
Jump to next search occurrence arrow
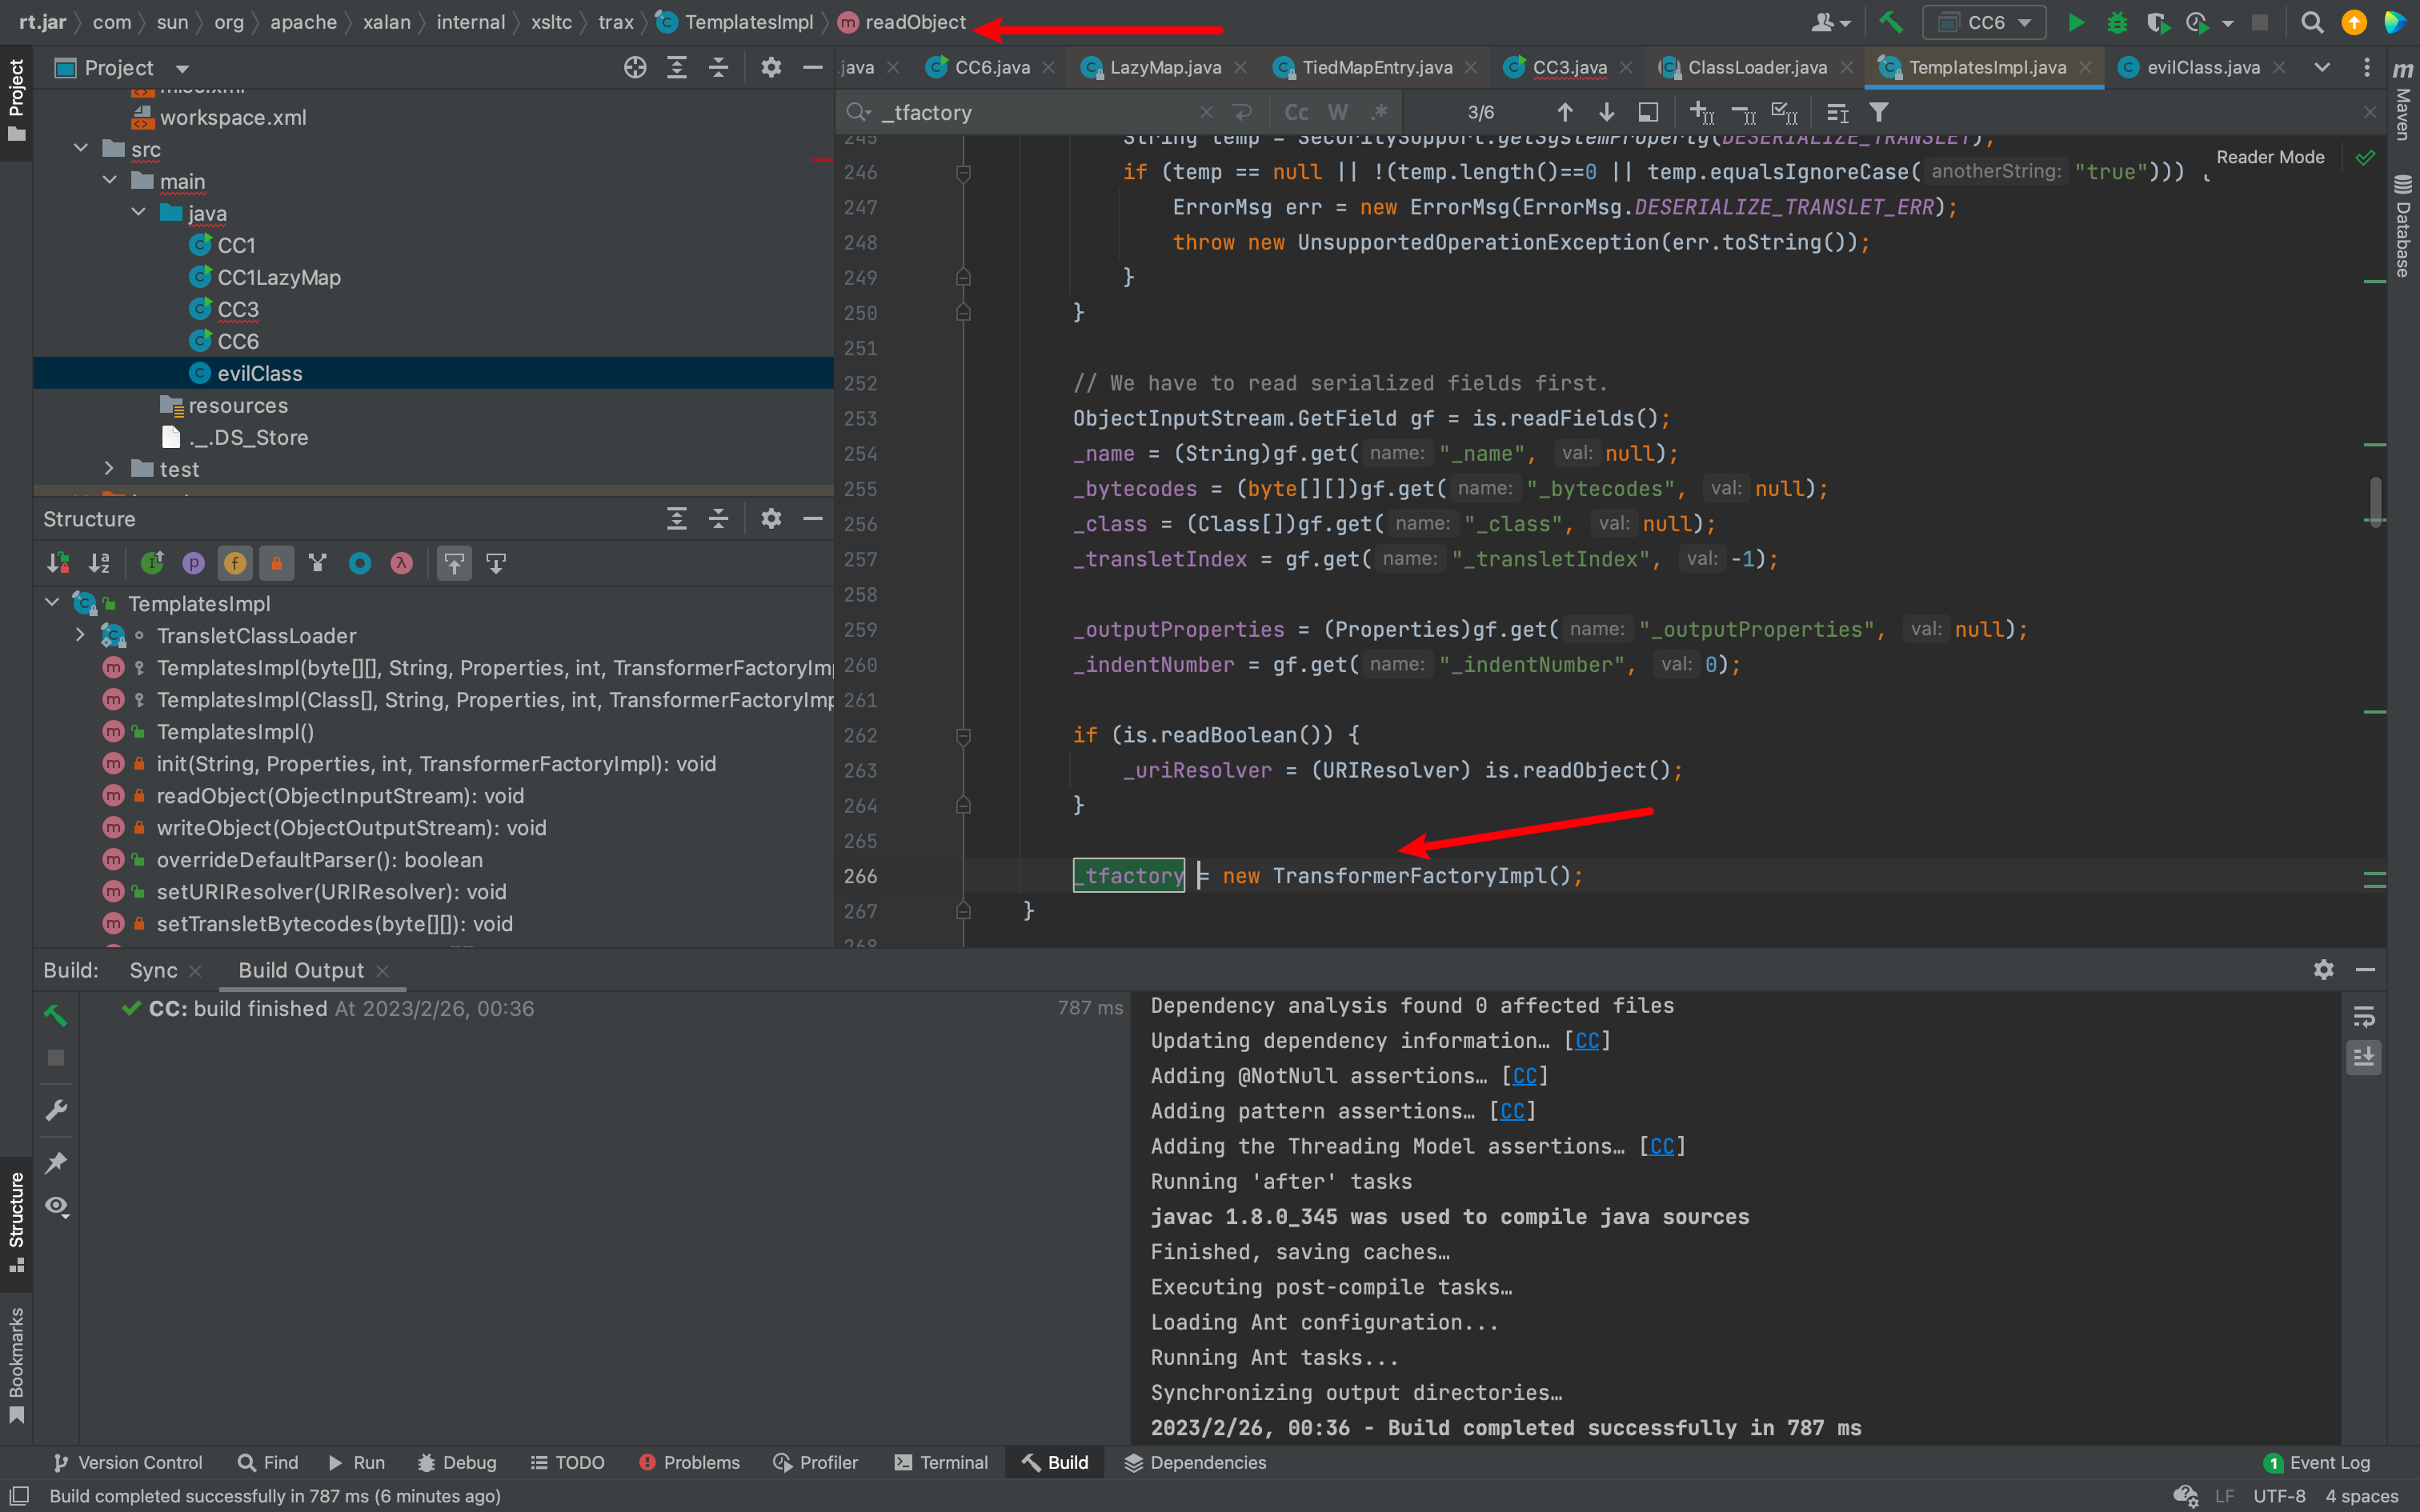coord(1606,112)
